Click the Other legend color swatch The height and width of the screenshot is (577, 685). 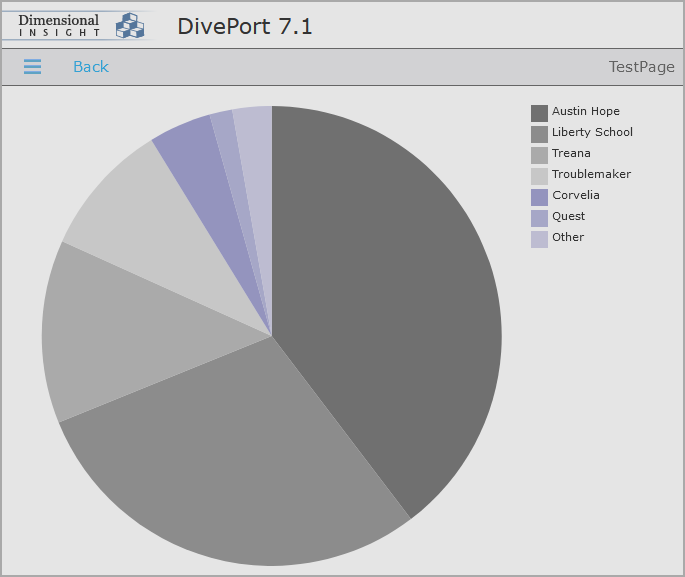[x=539, y=238]
